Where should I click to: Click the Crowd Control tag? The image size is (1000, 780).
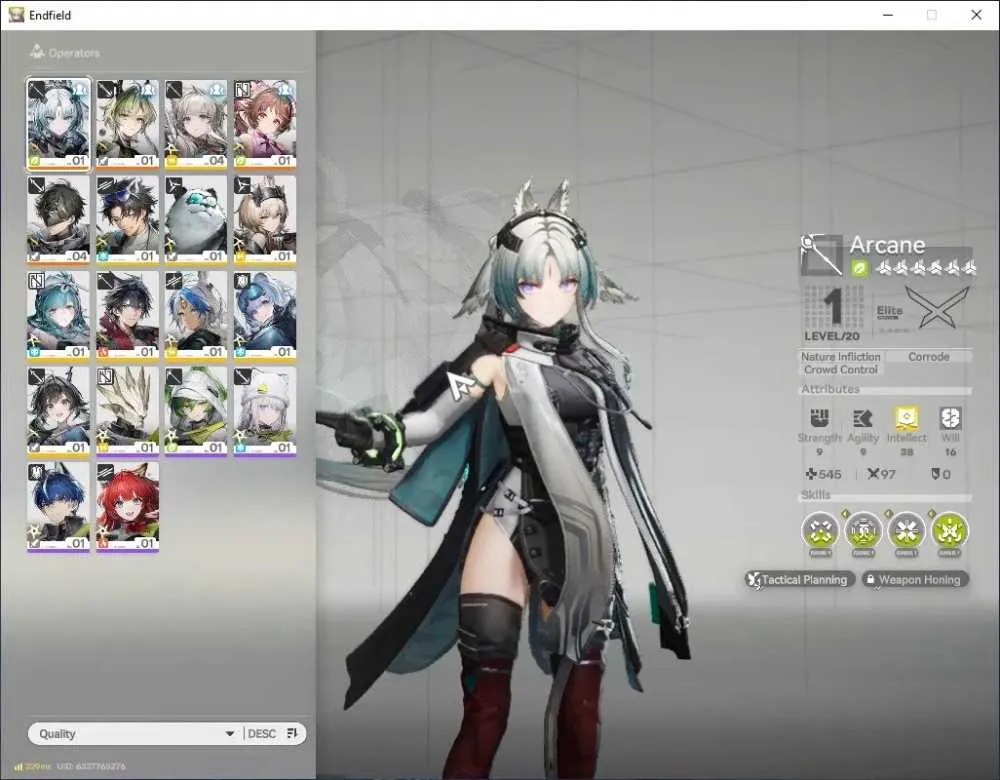[x=841, y=370]
